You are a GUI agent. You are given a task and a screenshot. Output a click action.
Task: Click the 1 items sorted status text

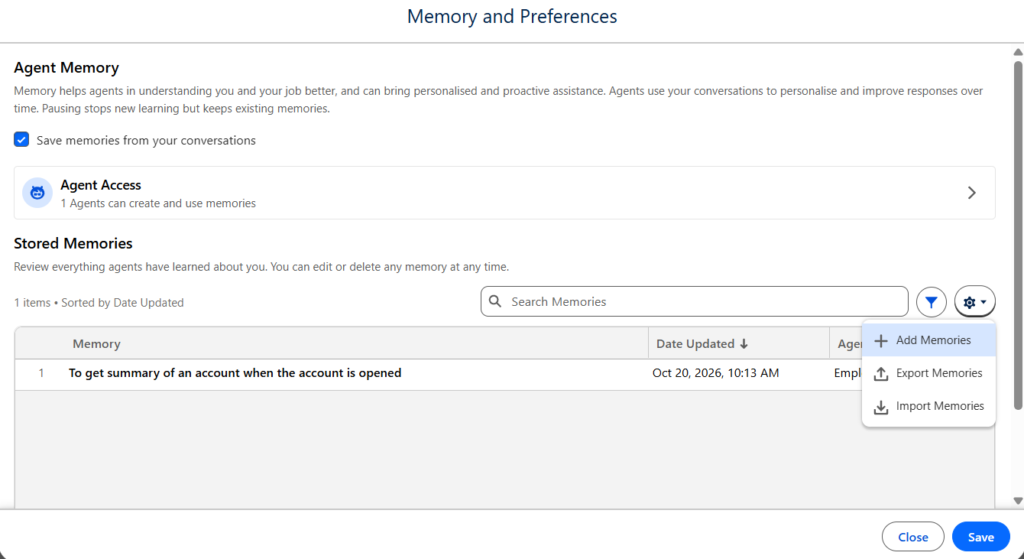99,302
